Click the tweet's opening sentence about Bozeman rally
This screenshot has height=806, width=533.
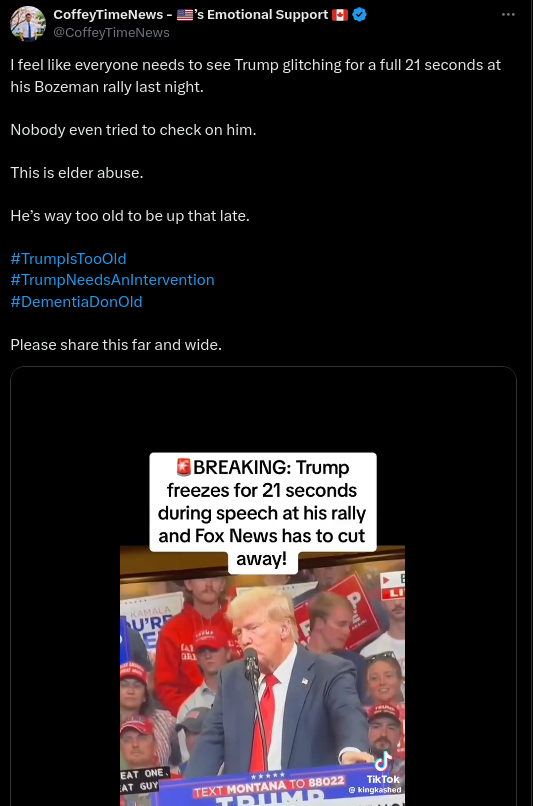pos(255,76)
